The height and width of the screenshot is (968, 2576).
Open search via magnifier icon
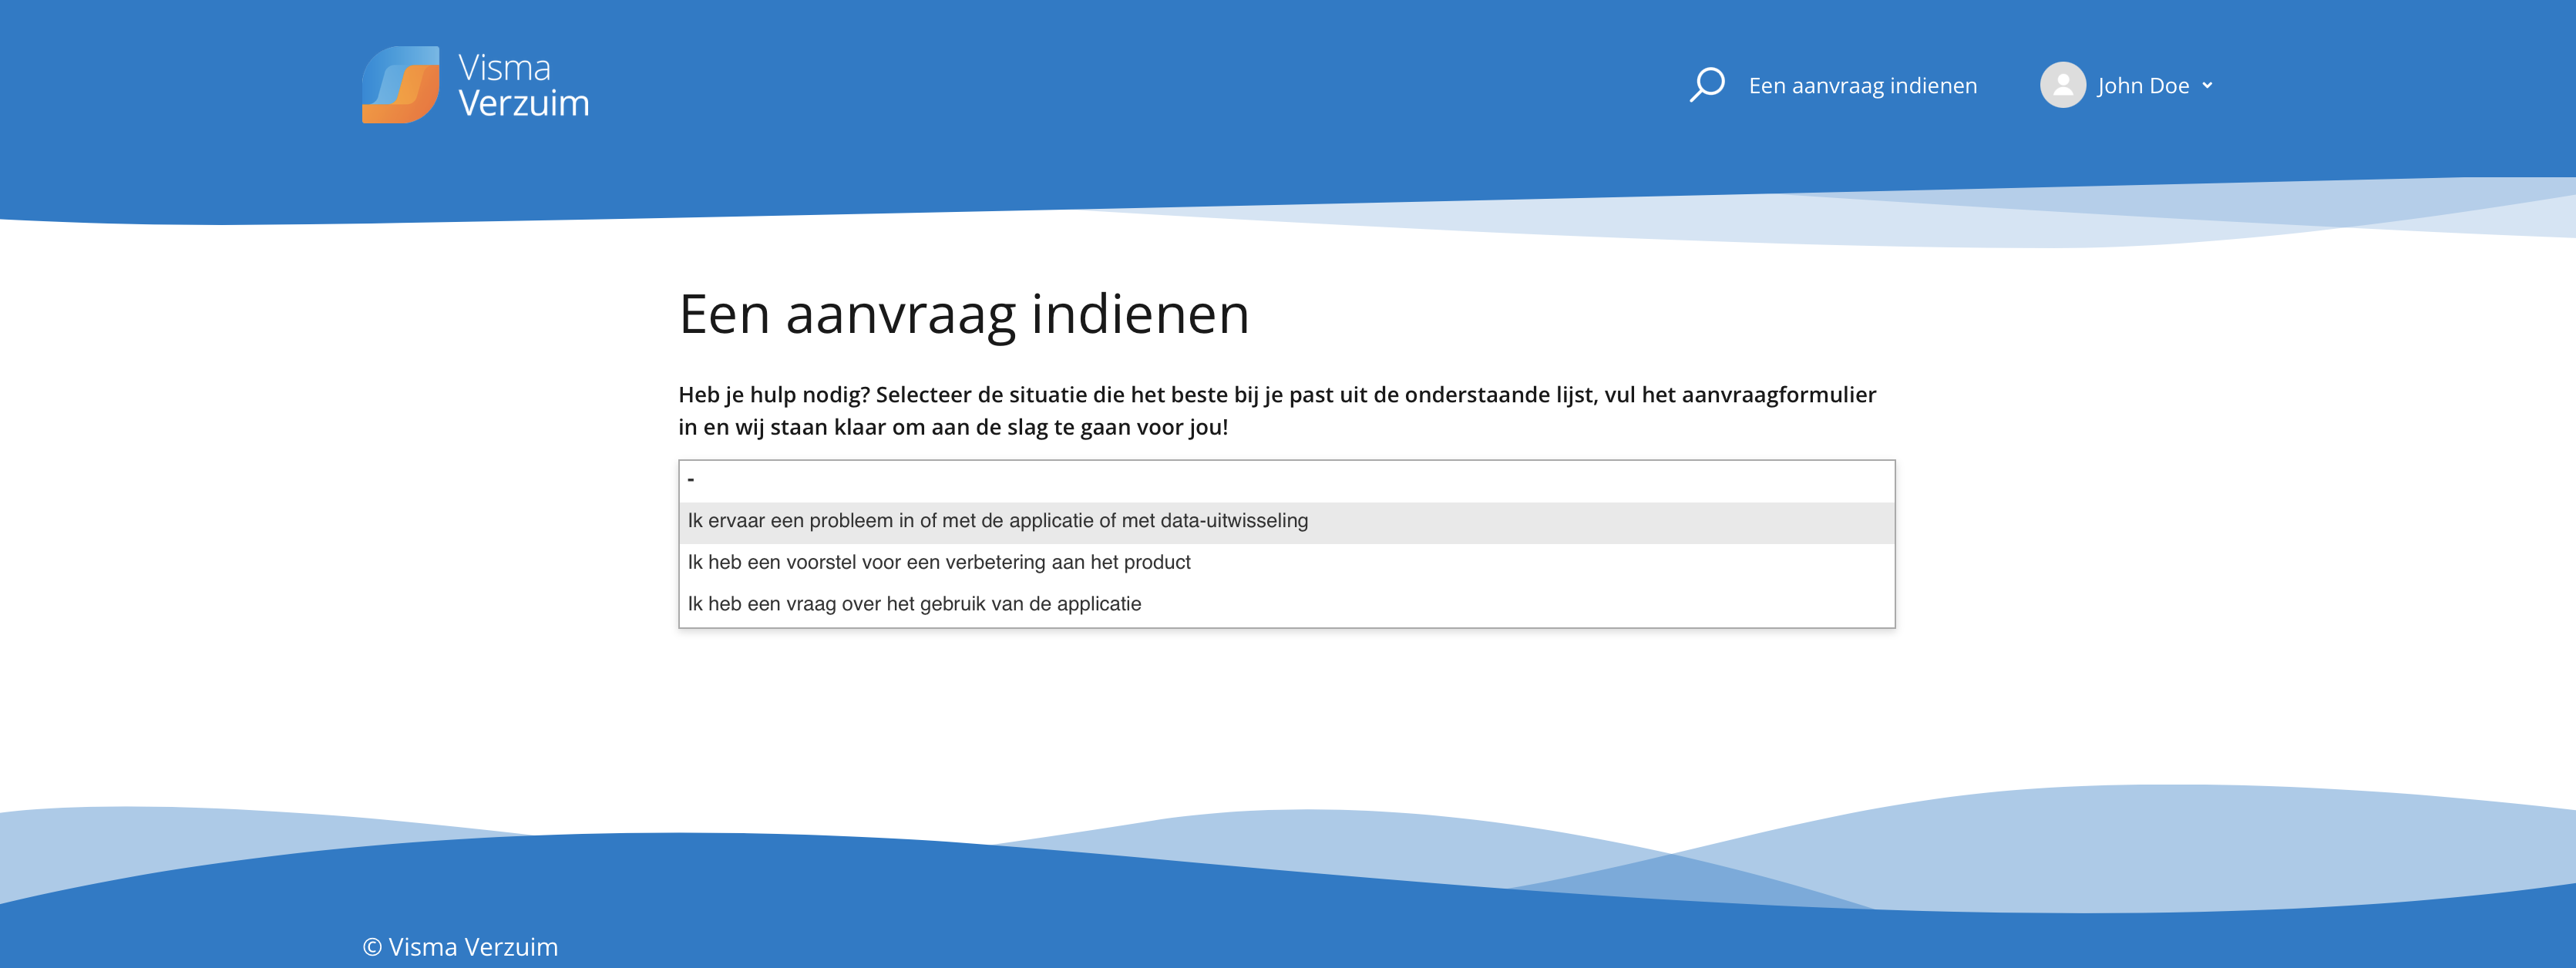(x=1707, y=85)
